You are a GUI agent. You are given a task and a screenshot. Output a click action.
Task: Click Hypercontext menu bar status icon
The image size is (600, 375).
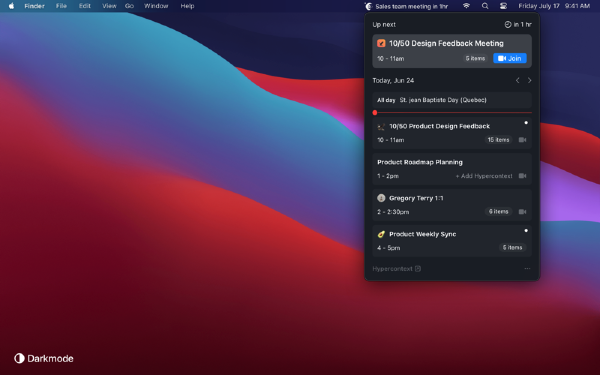(368, 6)
